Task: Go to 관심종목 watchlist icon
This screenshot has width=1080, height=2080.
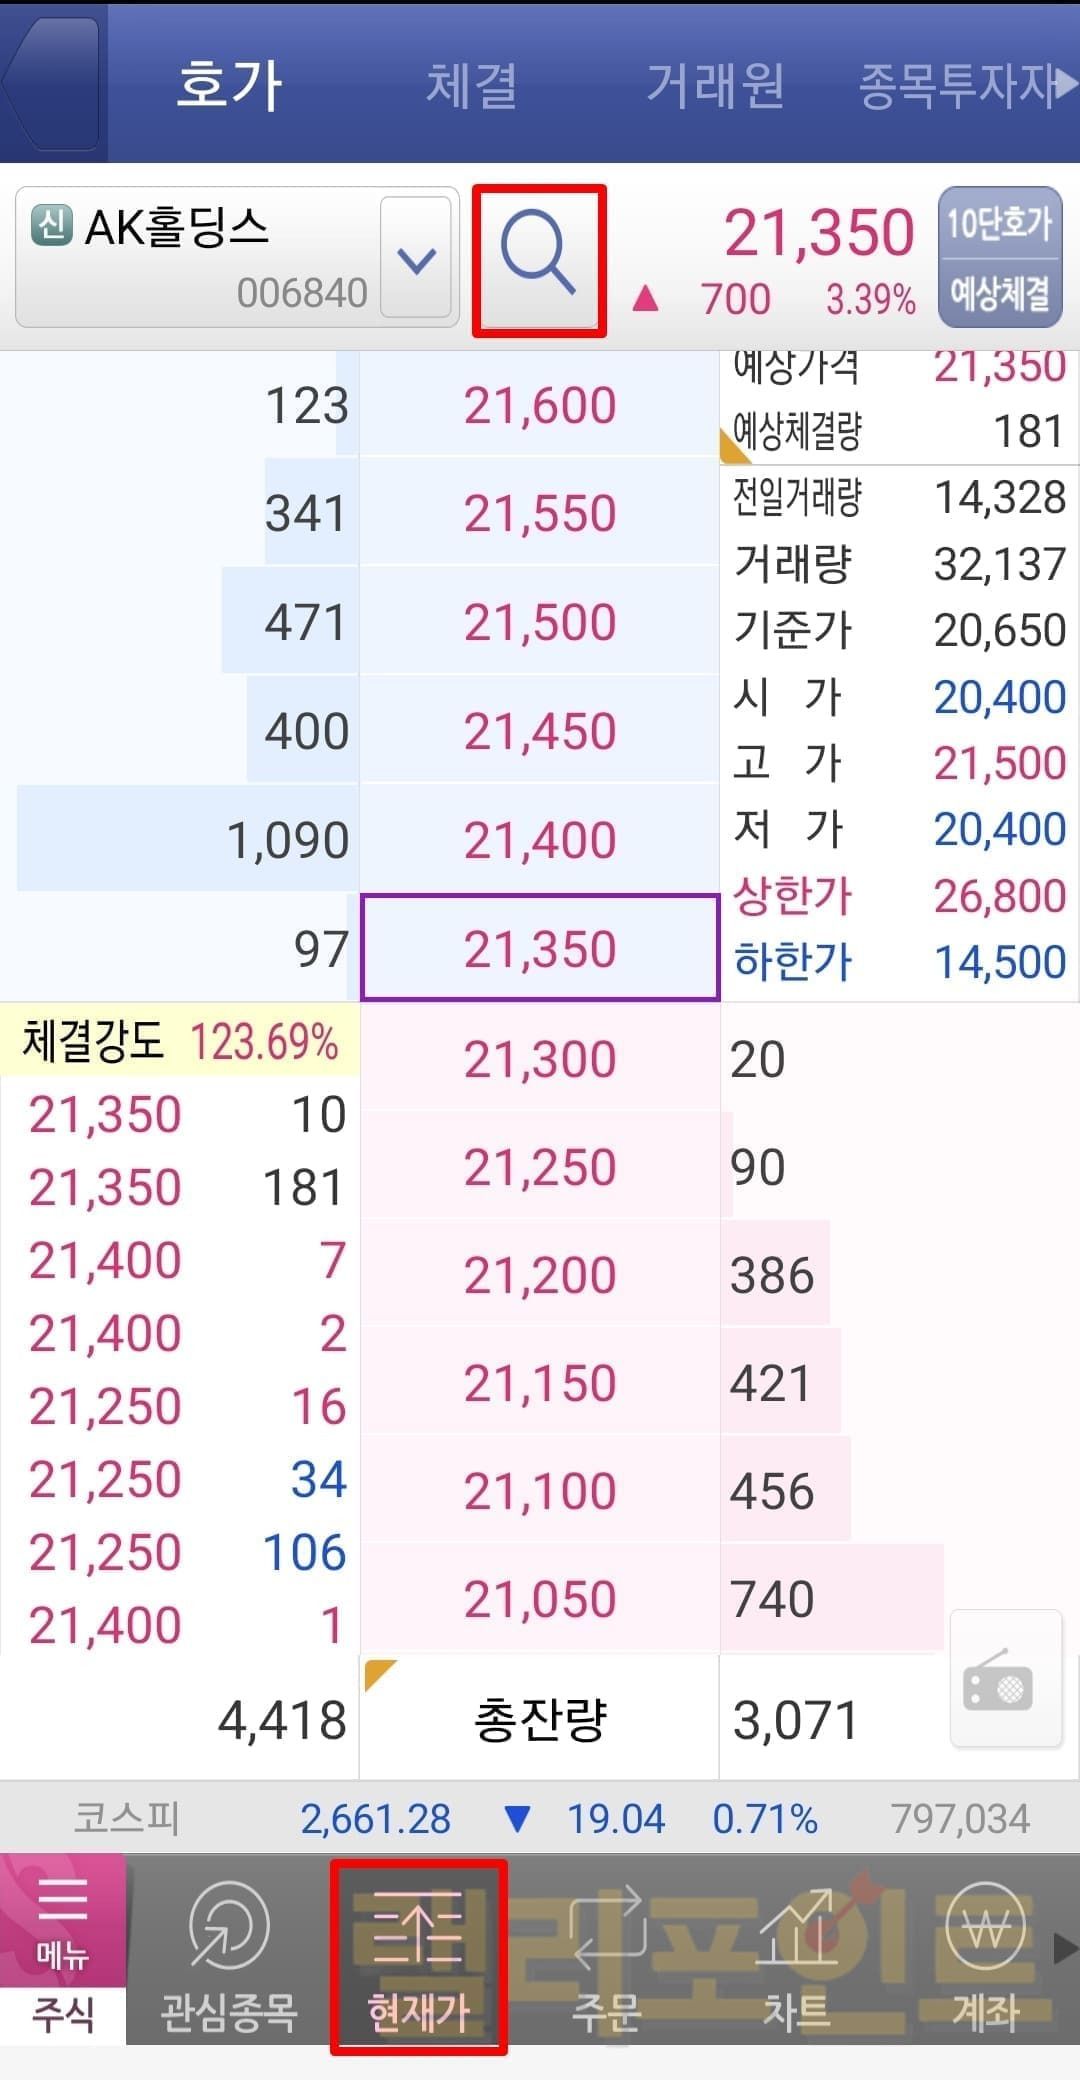Action: tap(229, 1955)
